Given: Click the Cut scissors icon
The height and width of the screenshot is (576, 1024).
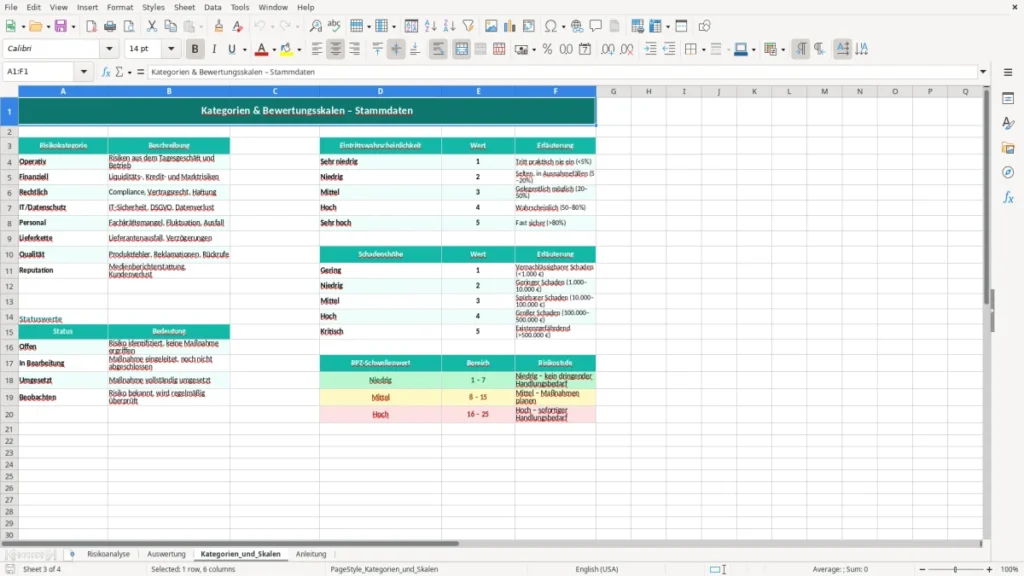Looking at the screenshot, I should (x=152, y=26).
